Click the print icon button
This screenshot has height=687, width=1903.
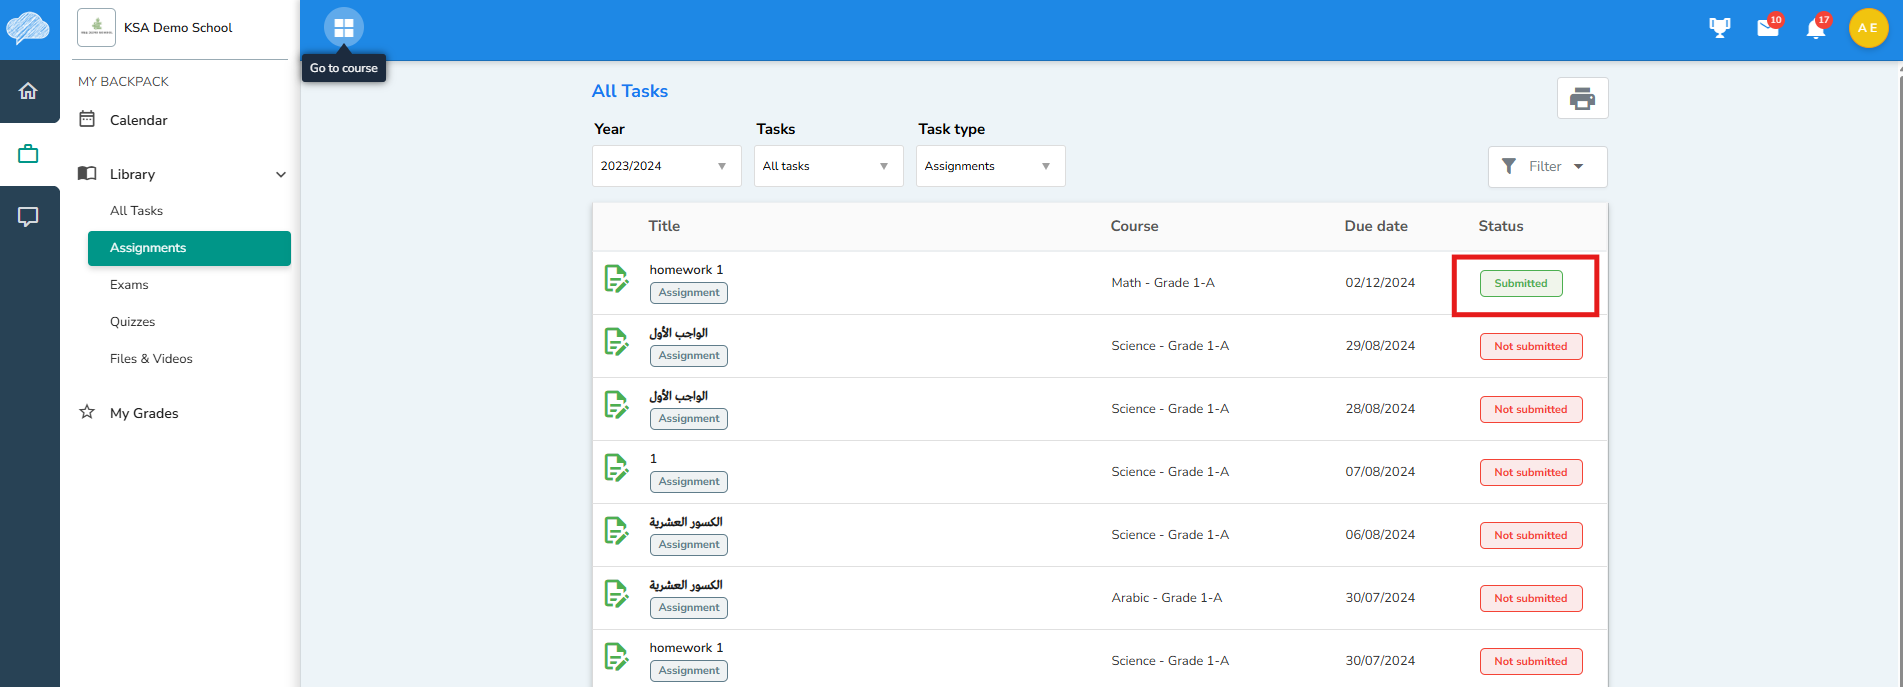(x=1582, y=98)
